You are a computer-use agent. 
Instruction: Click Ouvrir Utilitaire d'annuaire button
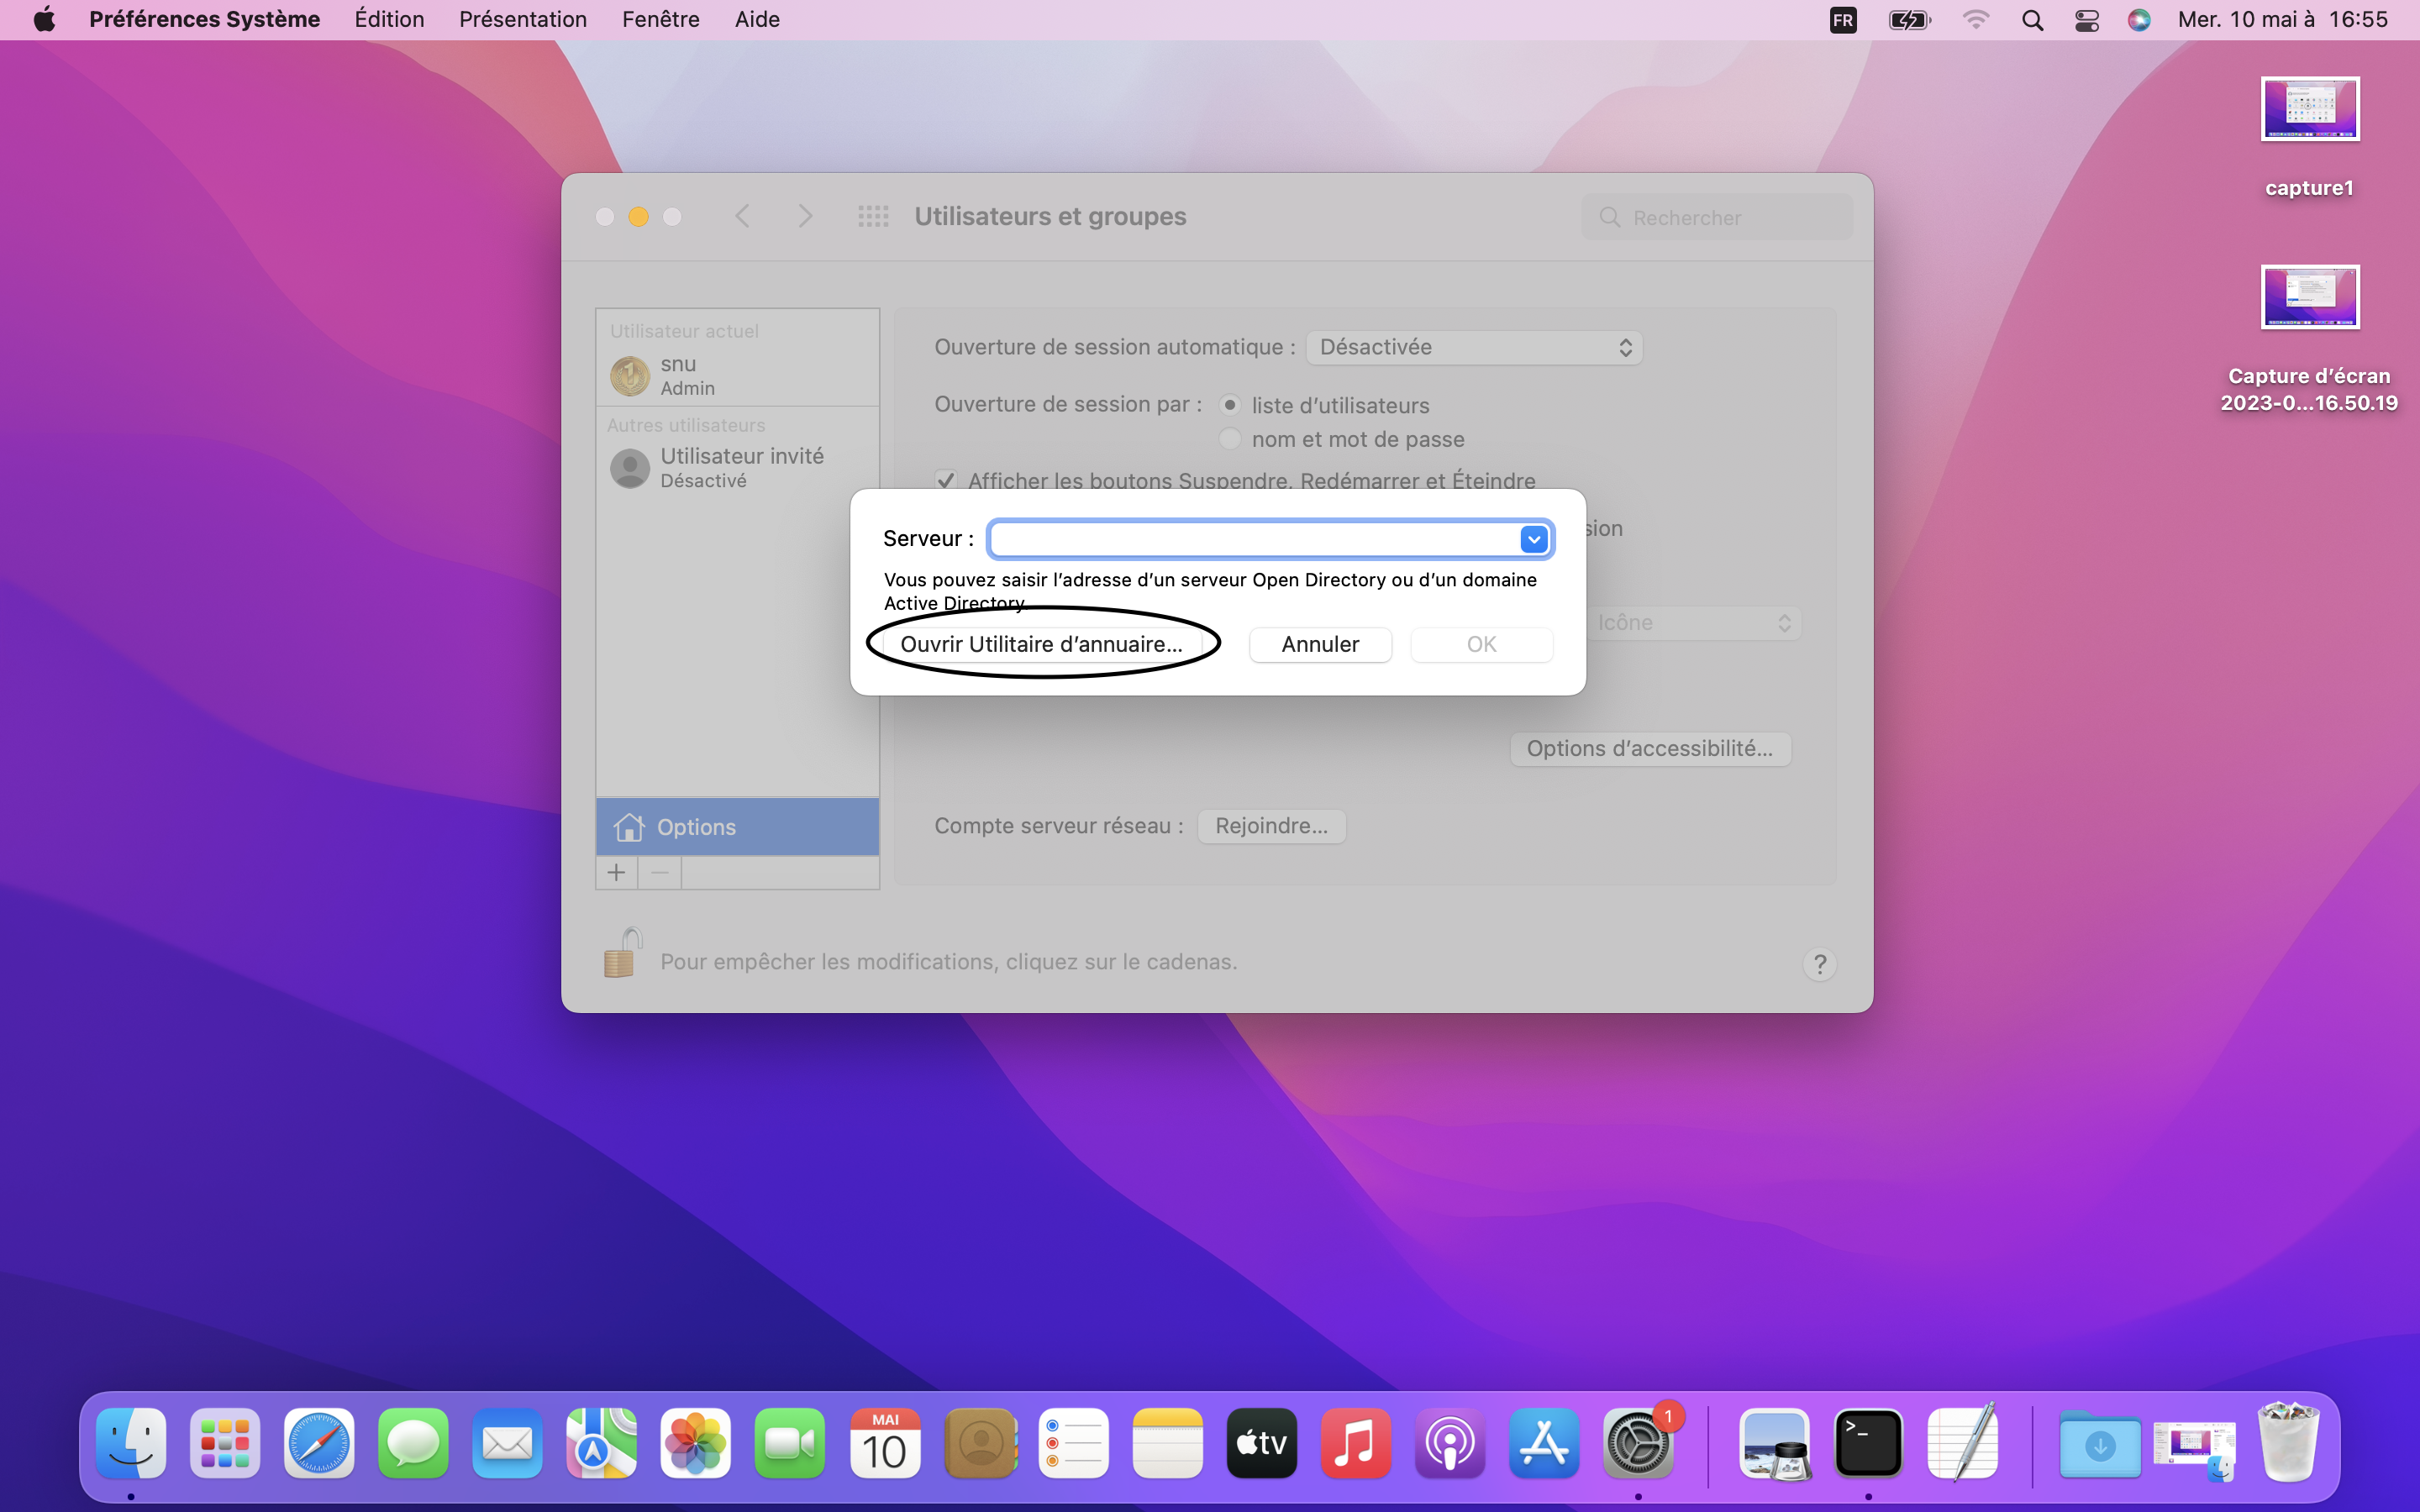click(x=1042, y=644)
